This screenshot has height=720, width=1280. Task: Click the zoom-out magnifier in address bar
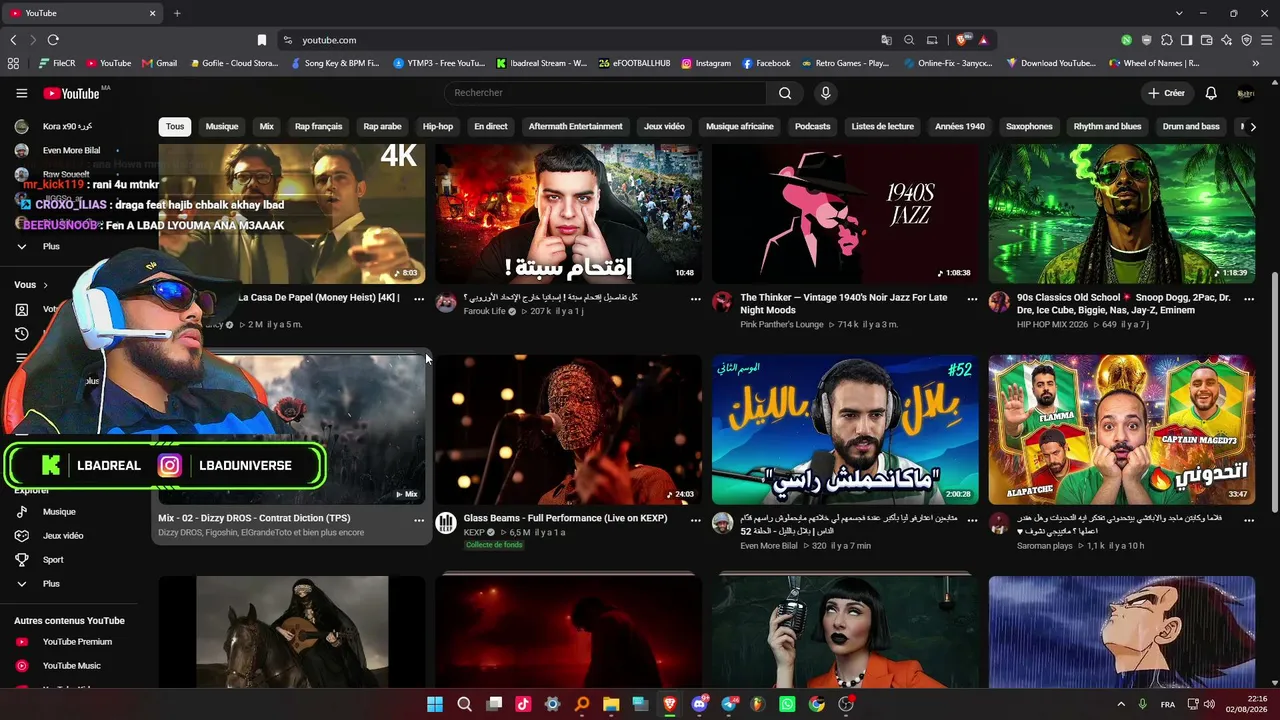[909, 40]
